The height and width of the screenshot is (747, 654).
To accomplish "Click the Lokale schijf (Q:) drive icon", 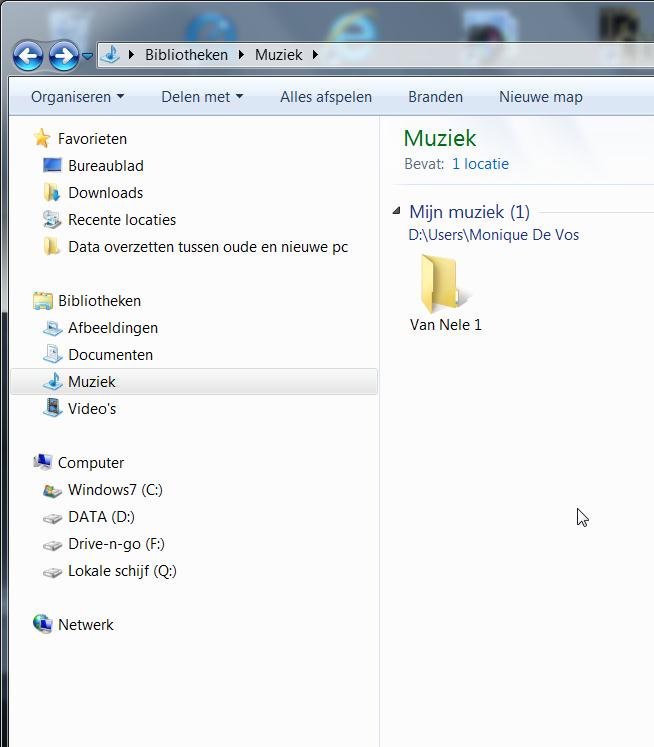I will pos(52,572).
